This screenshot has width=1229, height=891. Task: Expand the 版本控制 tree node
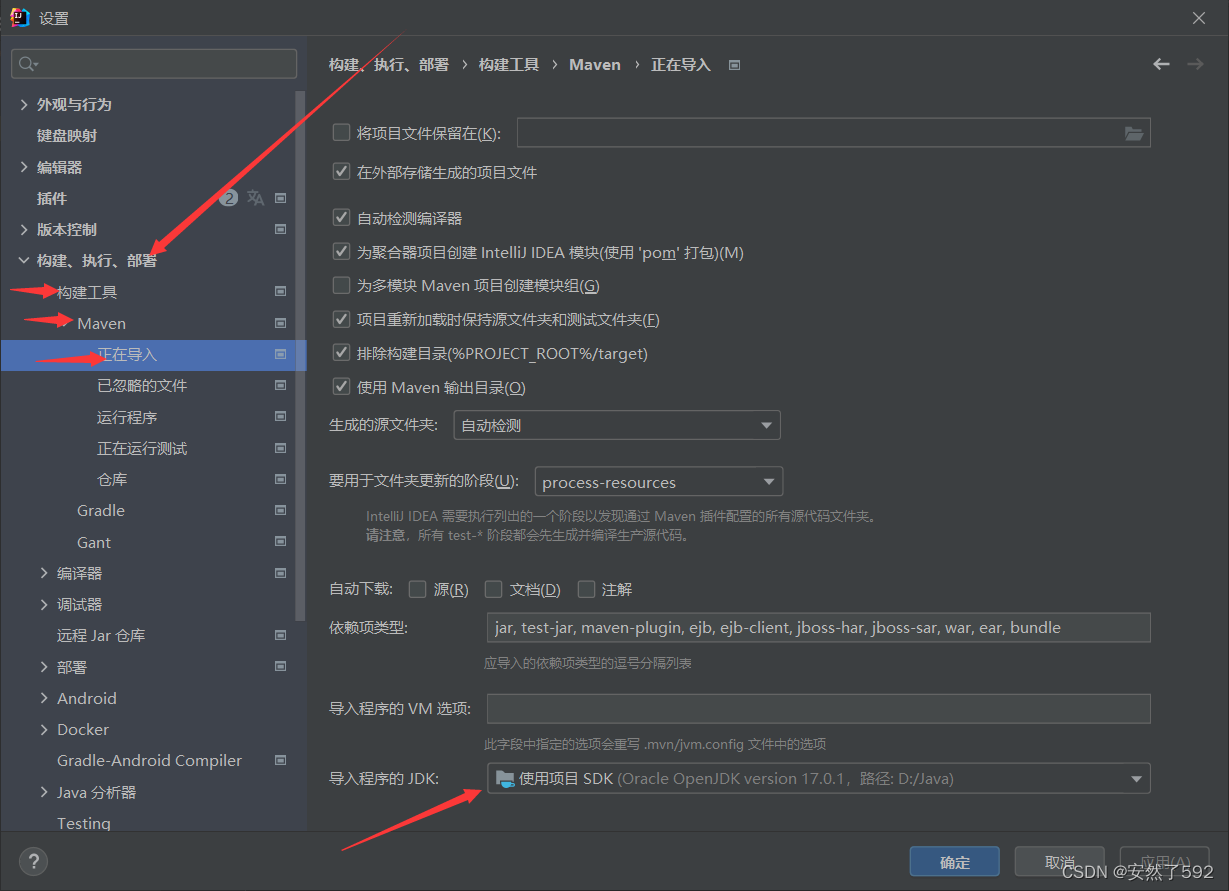(x=24, y=229)
